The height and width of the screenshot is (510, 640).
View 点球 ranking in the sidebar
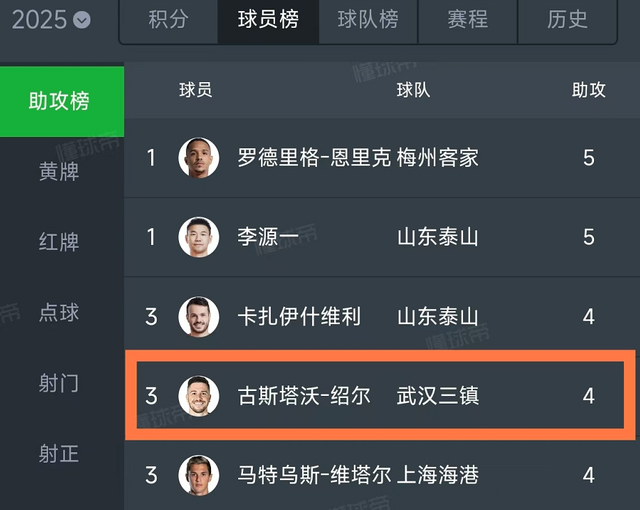59,312
